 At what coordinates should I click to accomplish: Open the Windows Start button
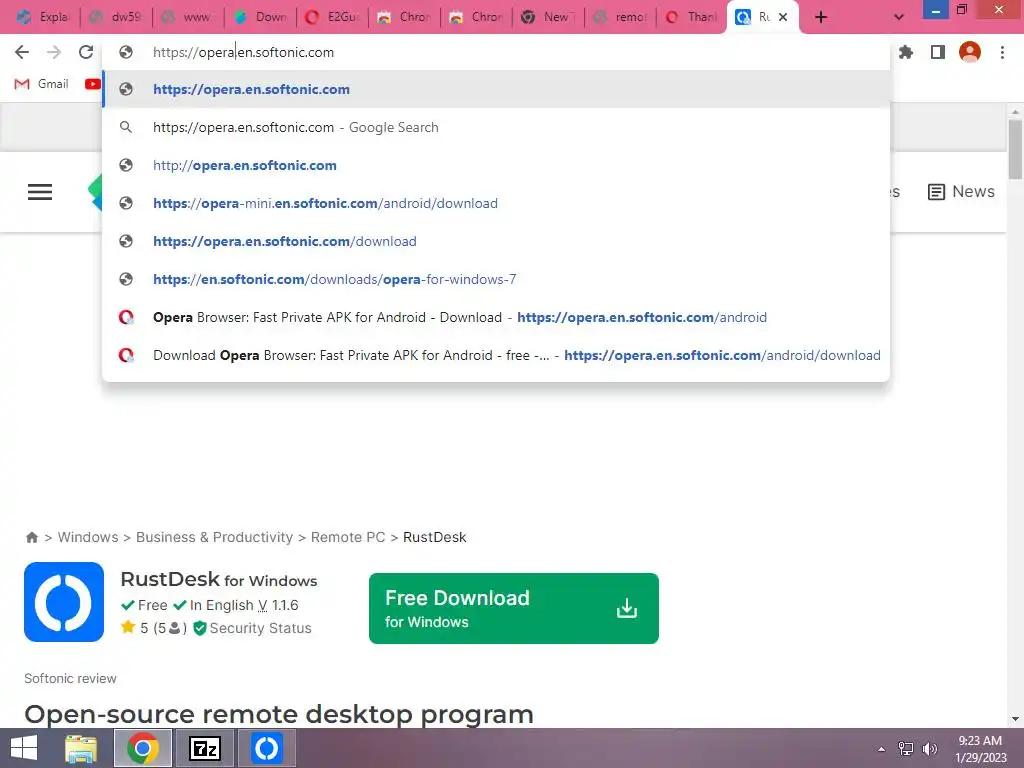24,748
